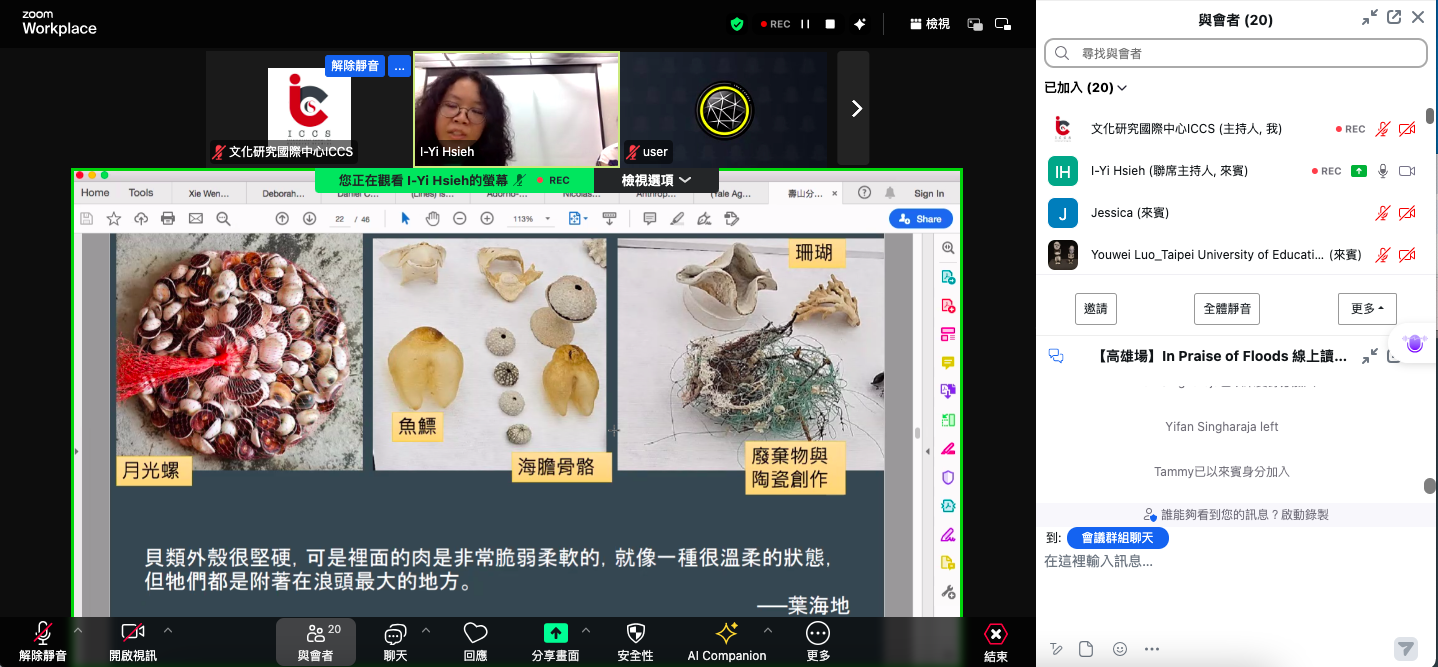Open the 會議群組聊天 recipient selector

[1117, 538]
